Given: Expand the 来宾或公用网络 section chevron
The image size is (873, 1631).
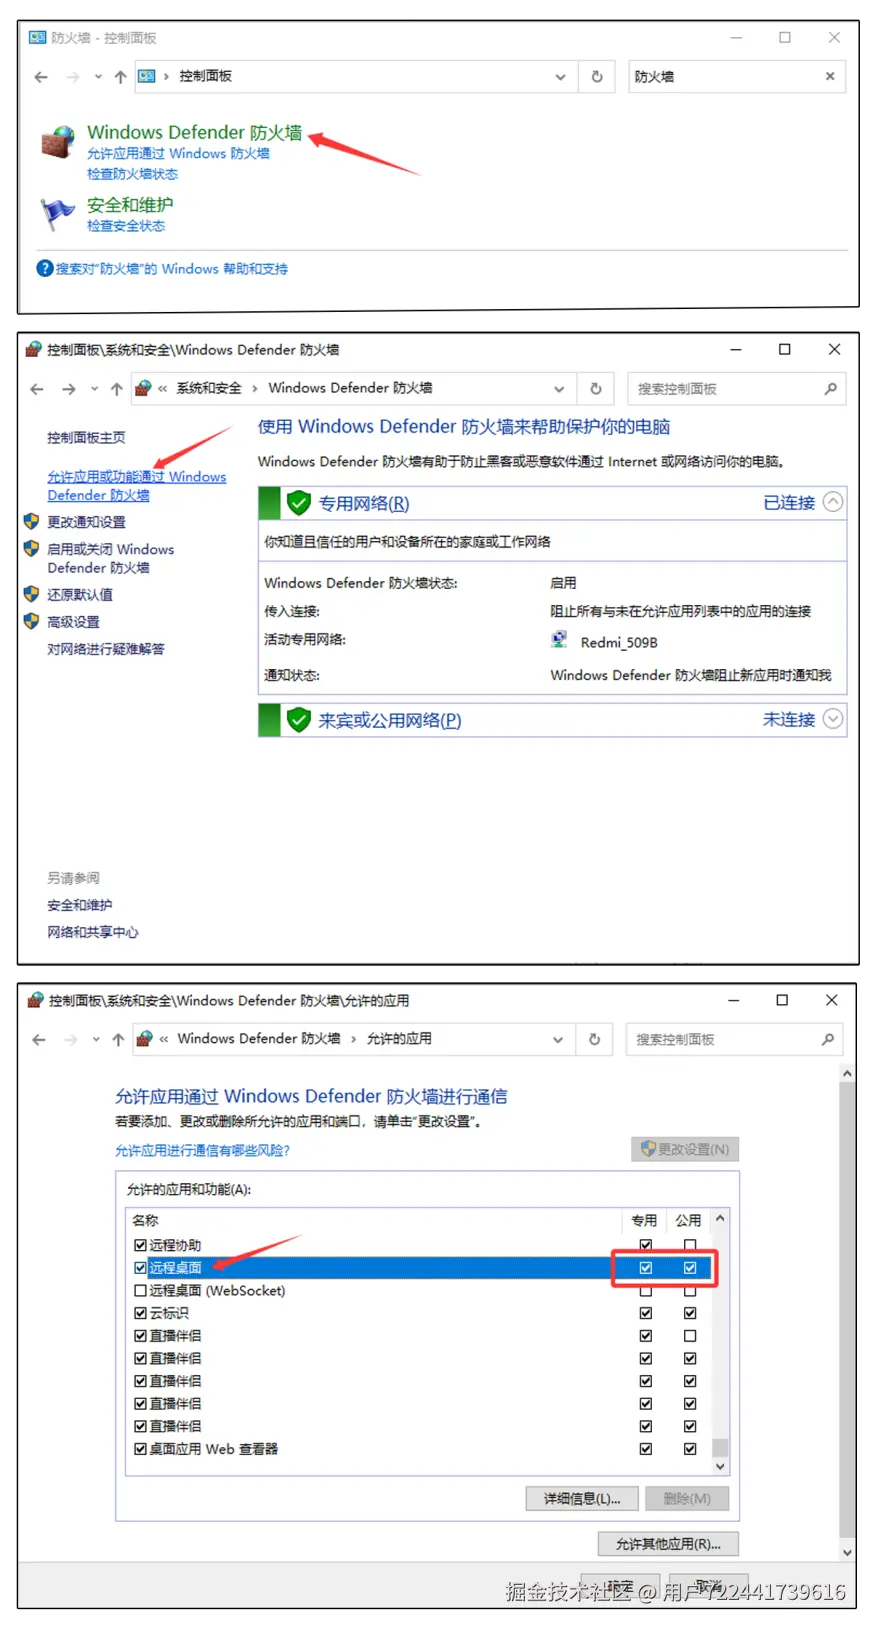Looking at the screenshot, I should click(x=833, y=719).
